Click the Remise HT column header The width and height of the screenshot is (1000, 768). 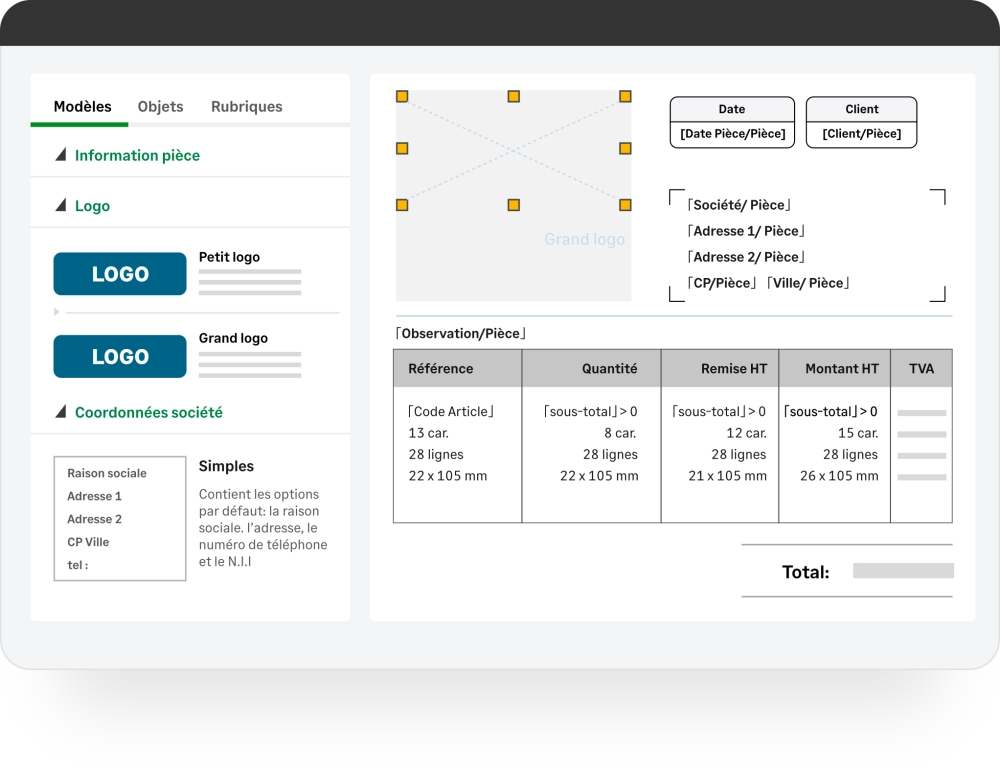pos(720,369)
